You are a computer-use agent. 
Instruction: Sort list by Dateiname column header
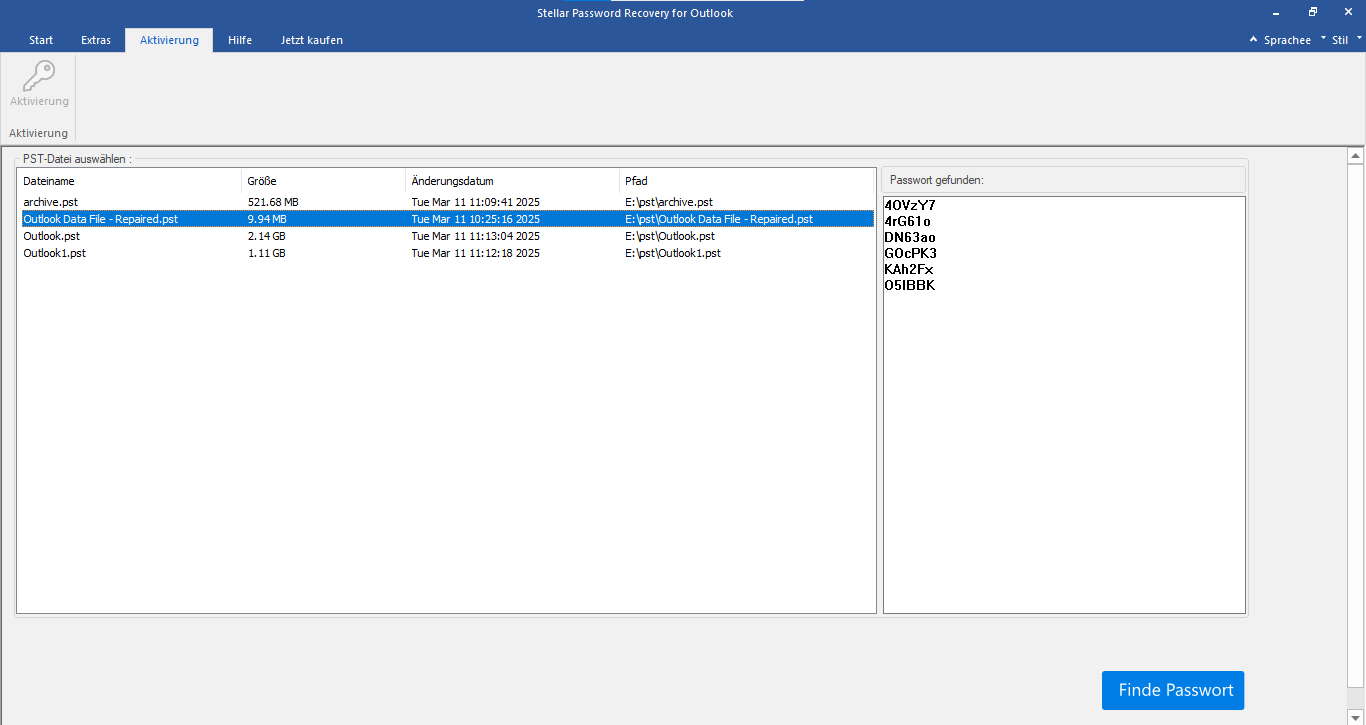129,181
